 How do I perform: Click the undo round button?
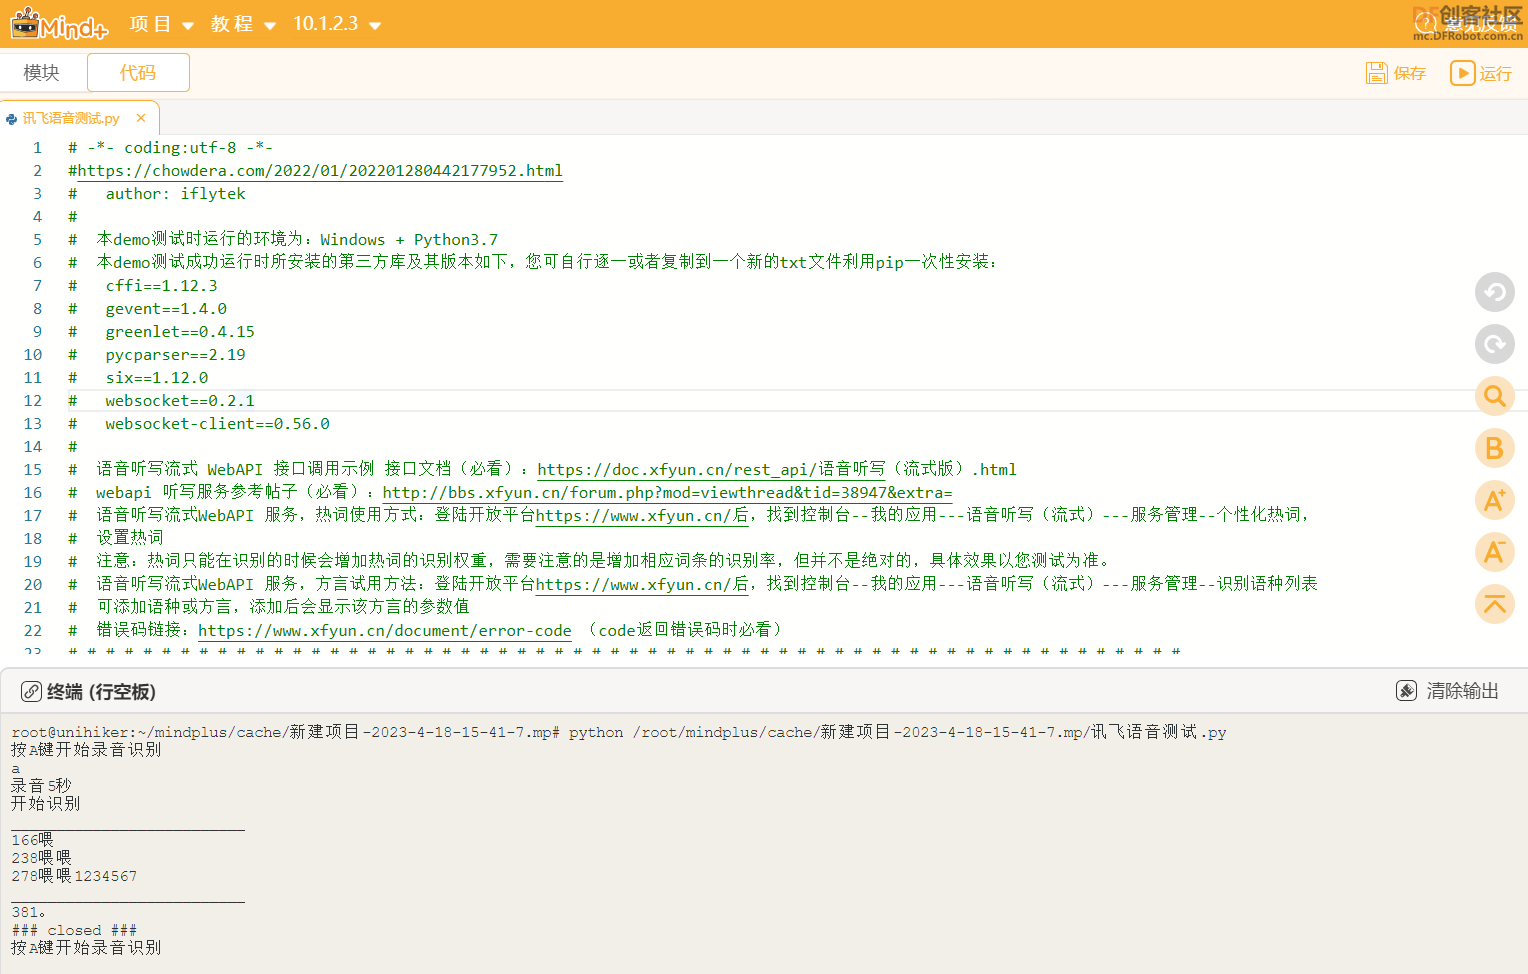pos(1495,292)
